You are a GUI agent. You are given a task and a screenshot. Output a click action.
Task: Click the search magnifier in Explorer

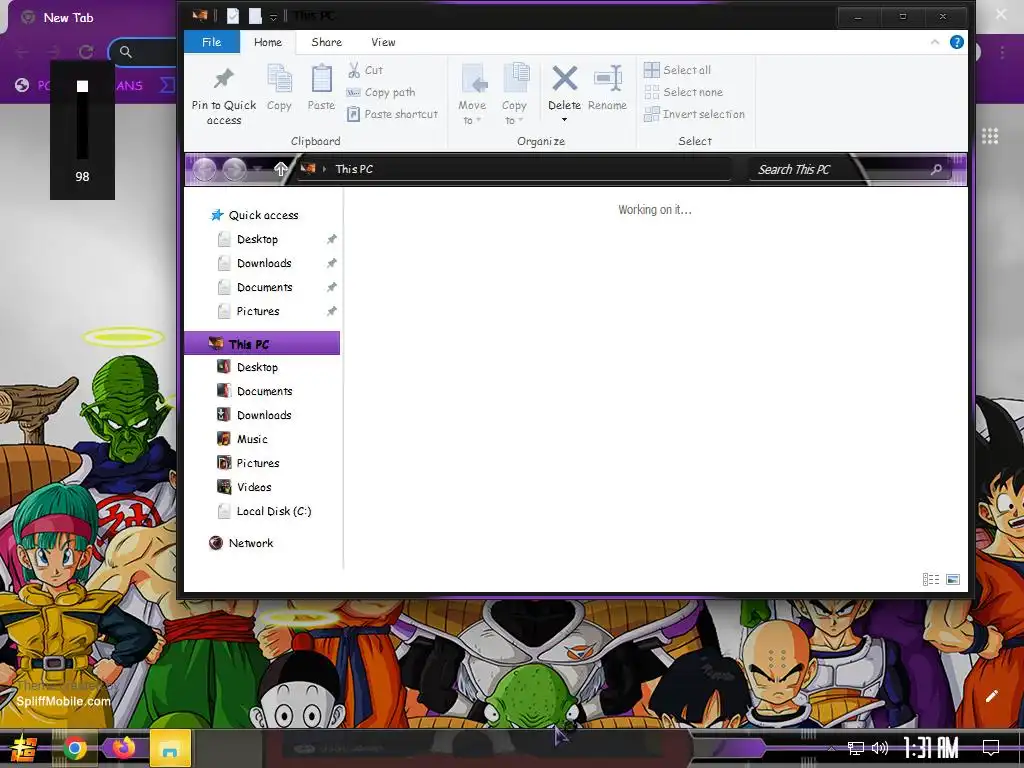(936, 169)
